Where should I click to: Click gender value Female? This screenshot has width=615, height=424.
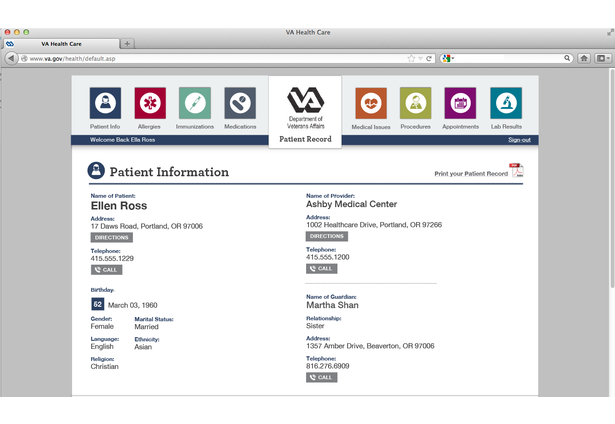pyautogui.click(x=102, y=326)
